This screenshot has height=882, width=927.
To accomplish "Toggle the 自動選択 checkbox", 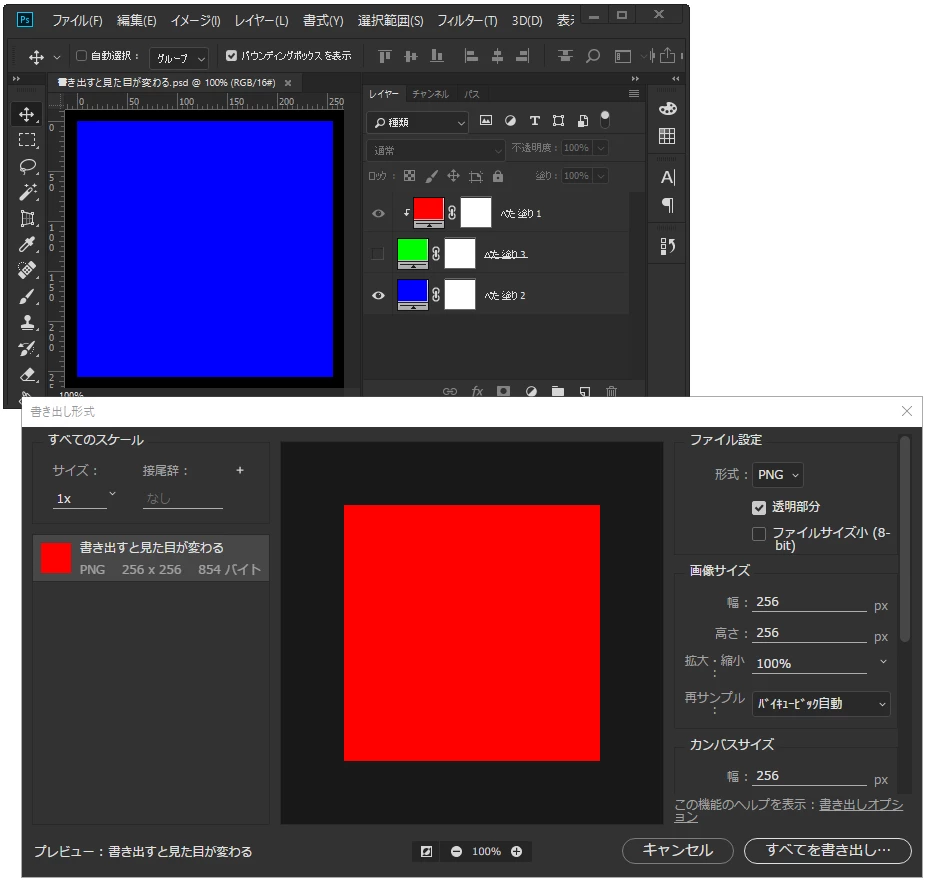I will [x=82, y=56].
